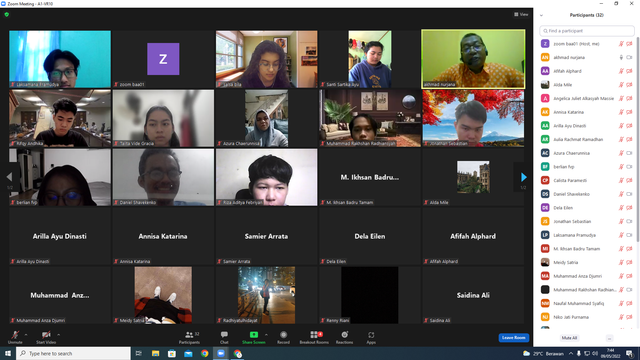Open File Explorer from the taskbar

pyautogui.click(x=156, y=353)
